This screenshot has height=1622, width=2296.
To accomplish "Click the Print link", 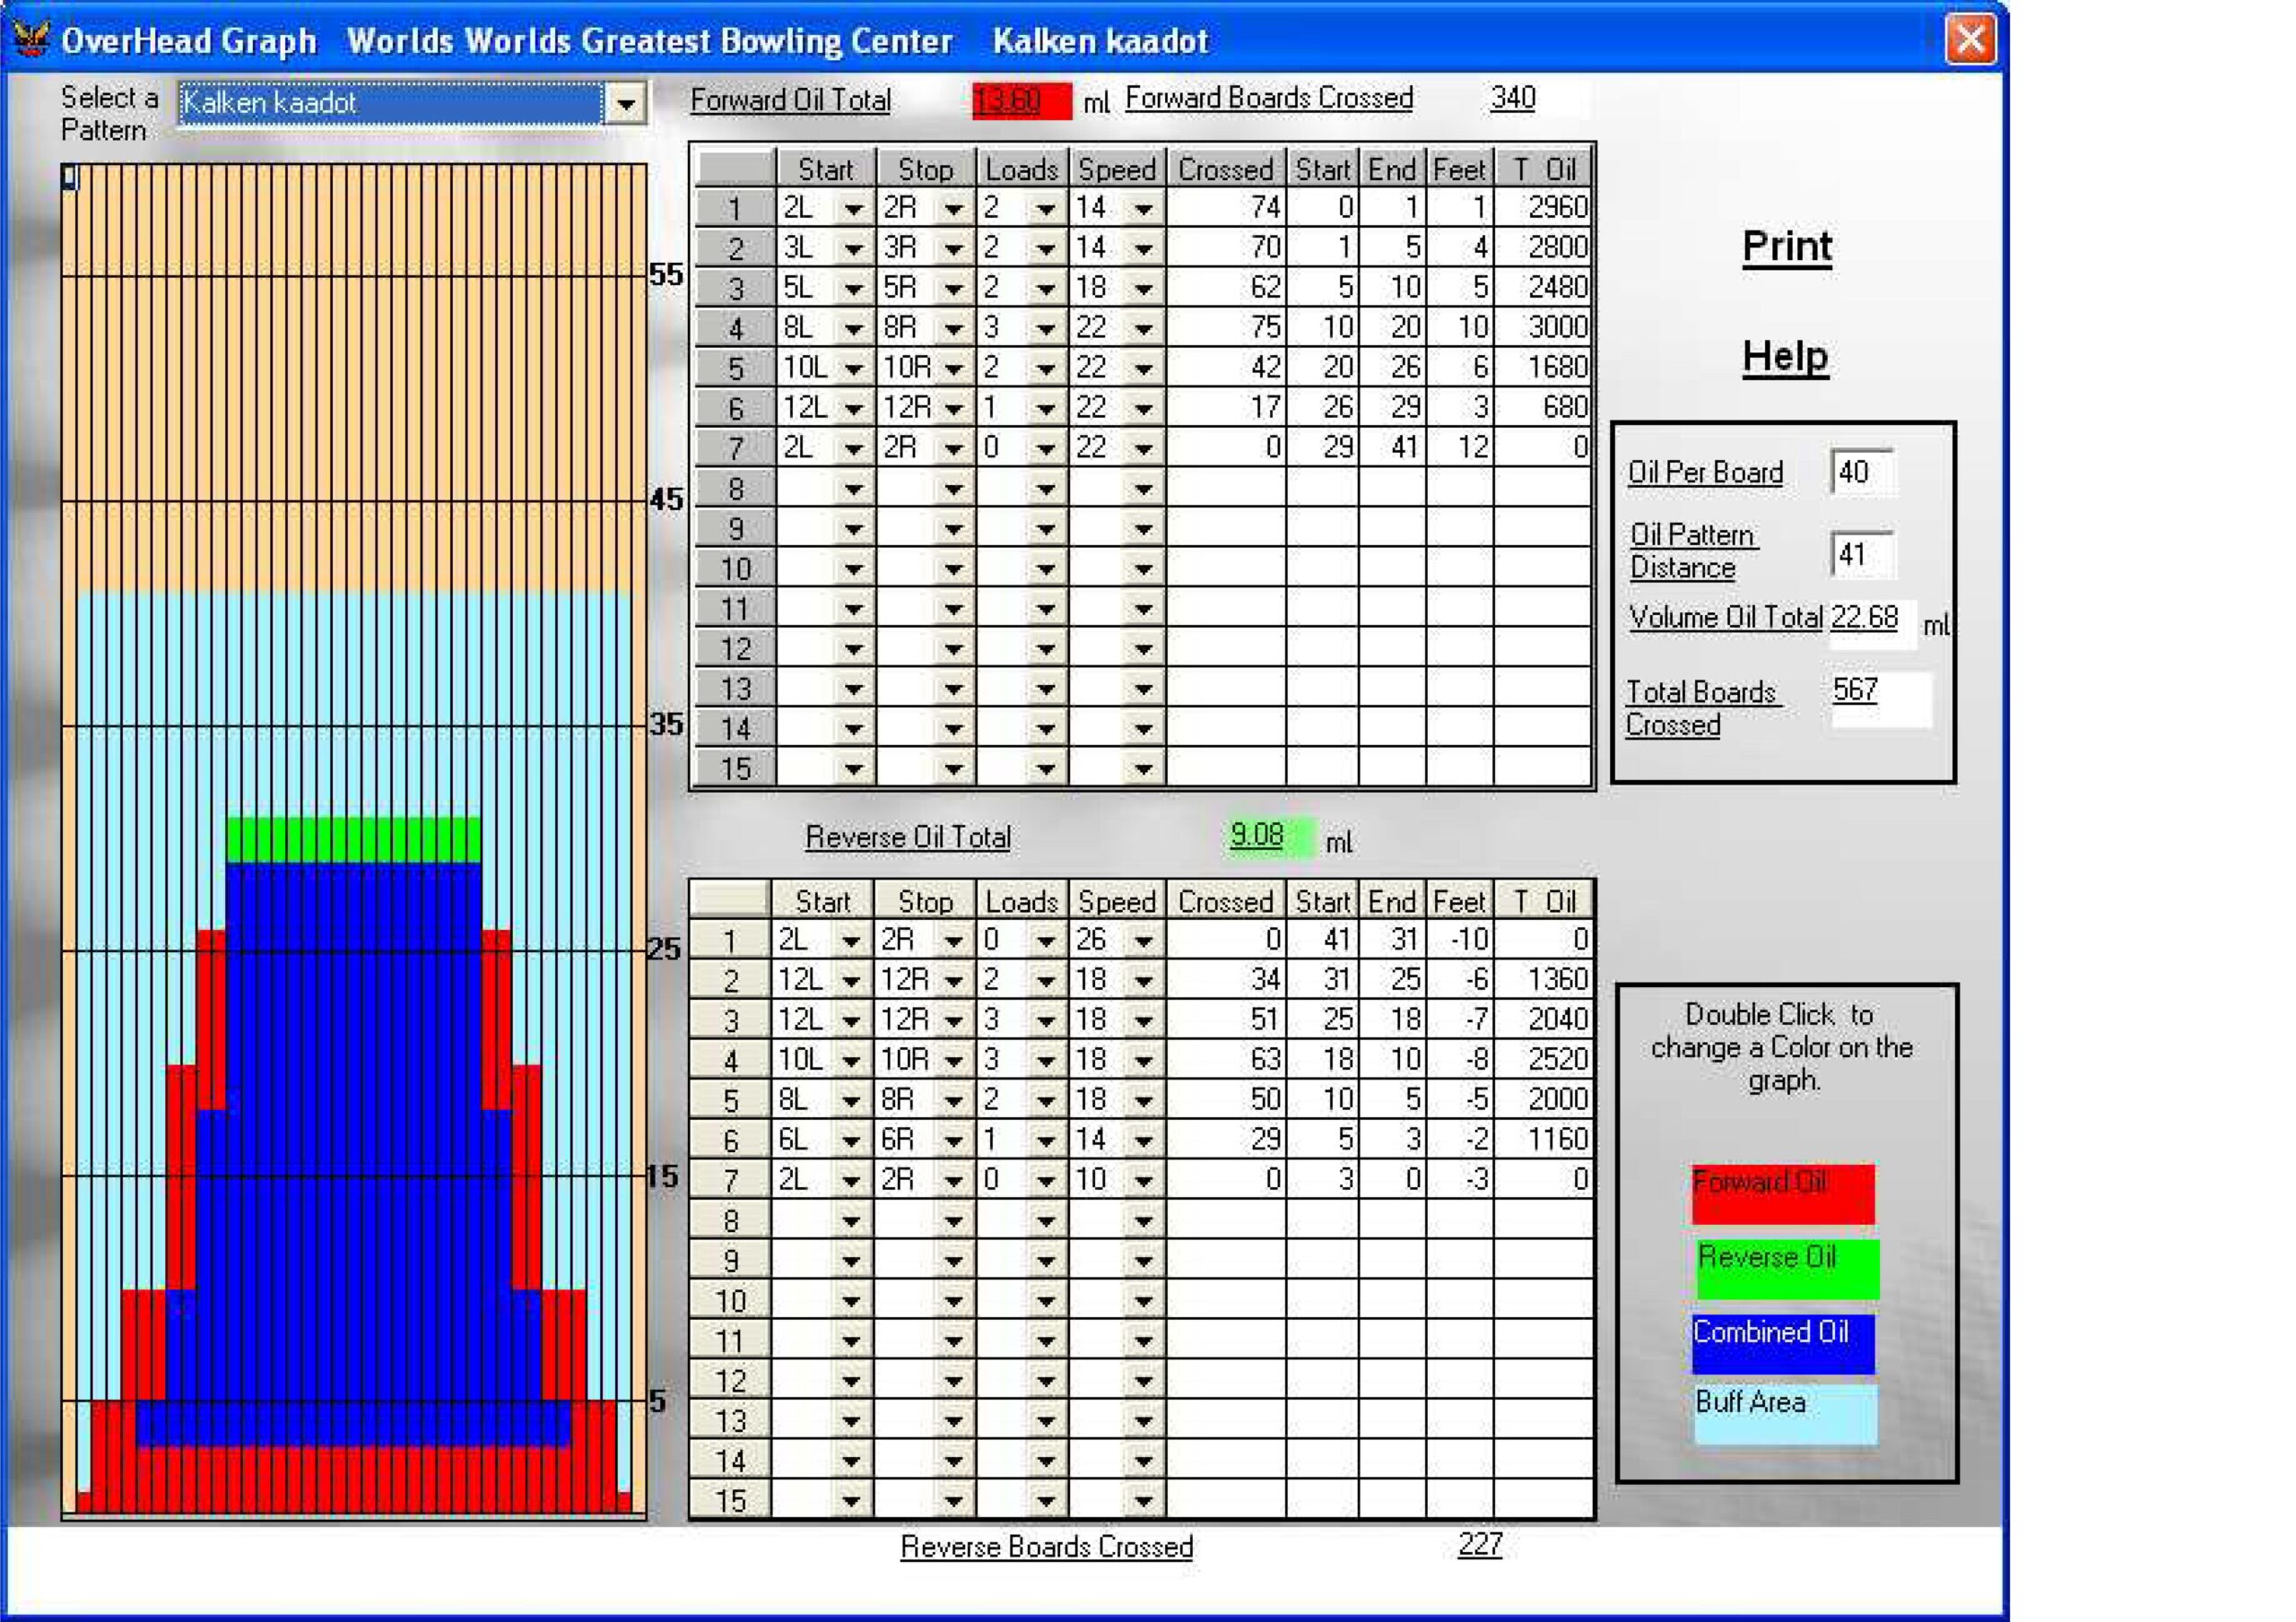I will point(1787,246).
